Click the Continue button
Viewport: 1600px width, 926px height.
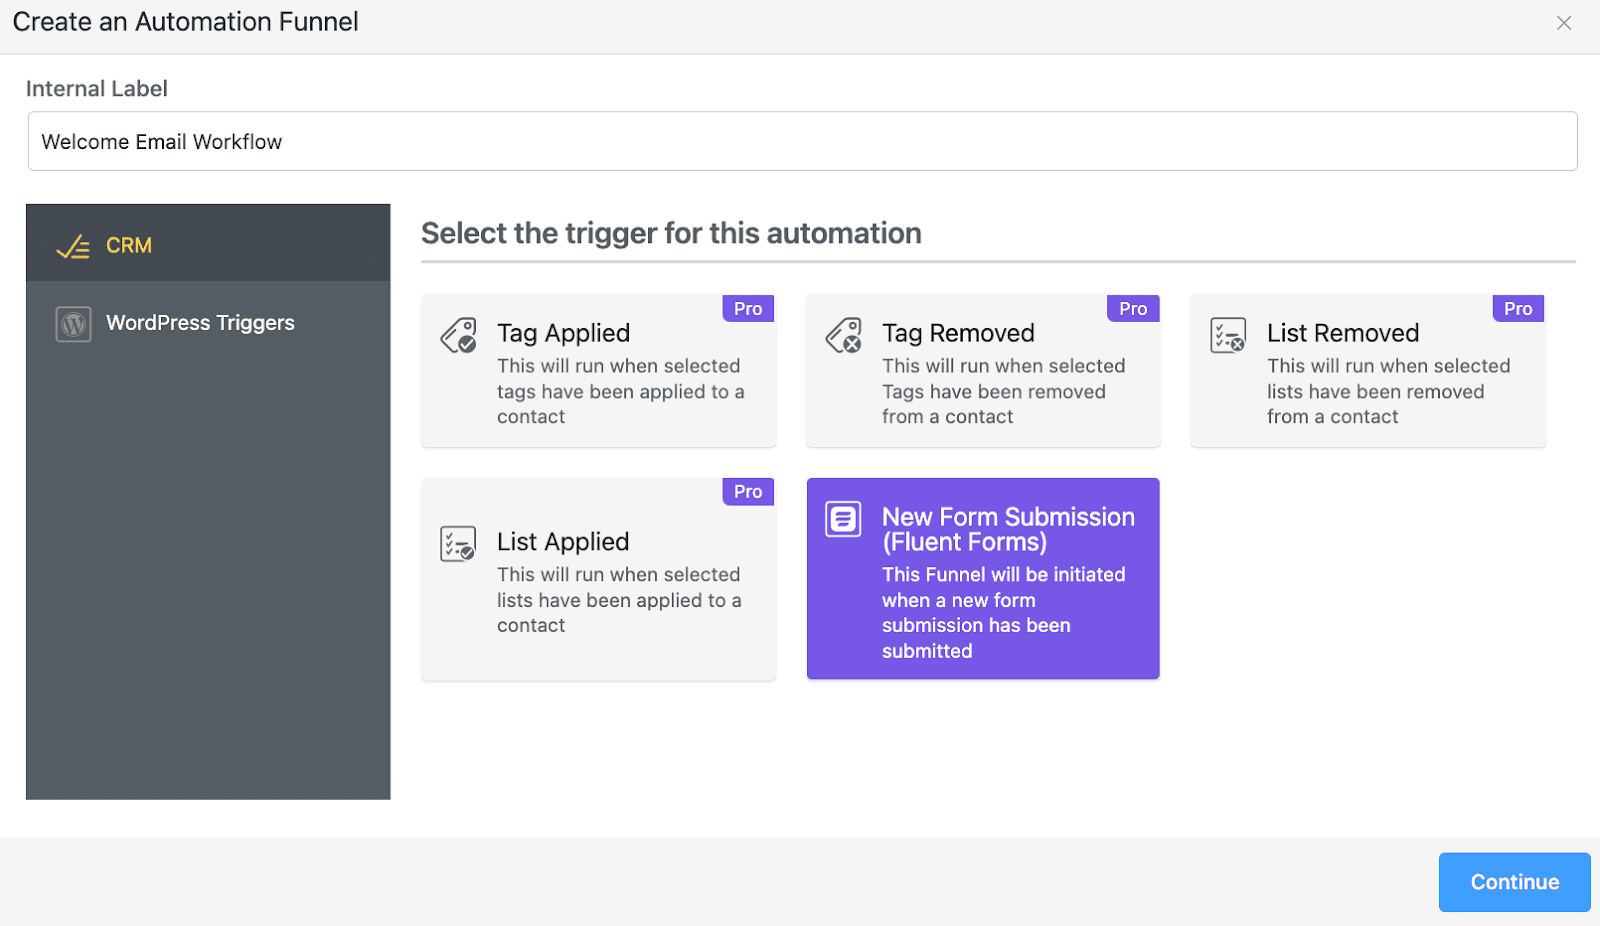click(x=1514, y=882)
